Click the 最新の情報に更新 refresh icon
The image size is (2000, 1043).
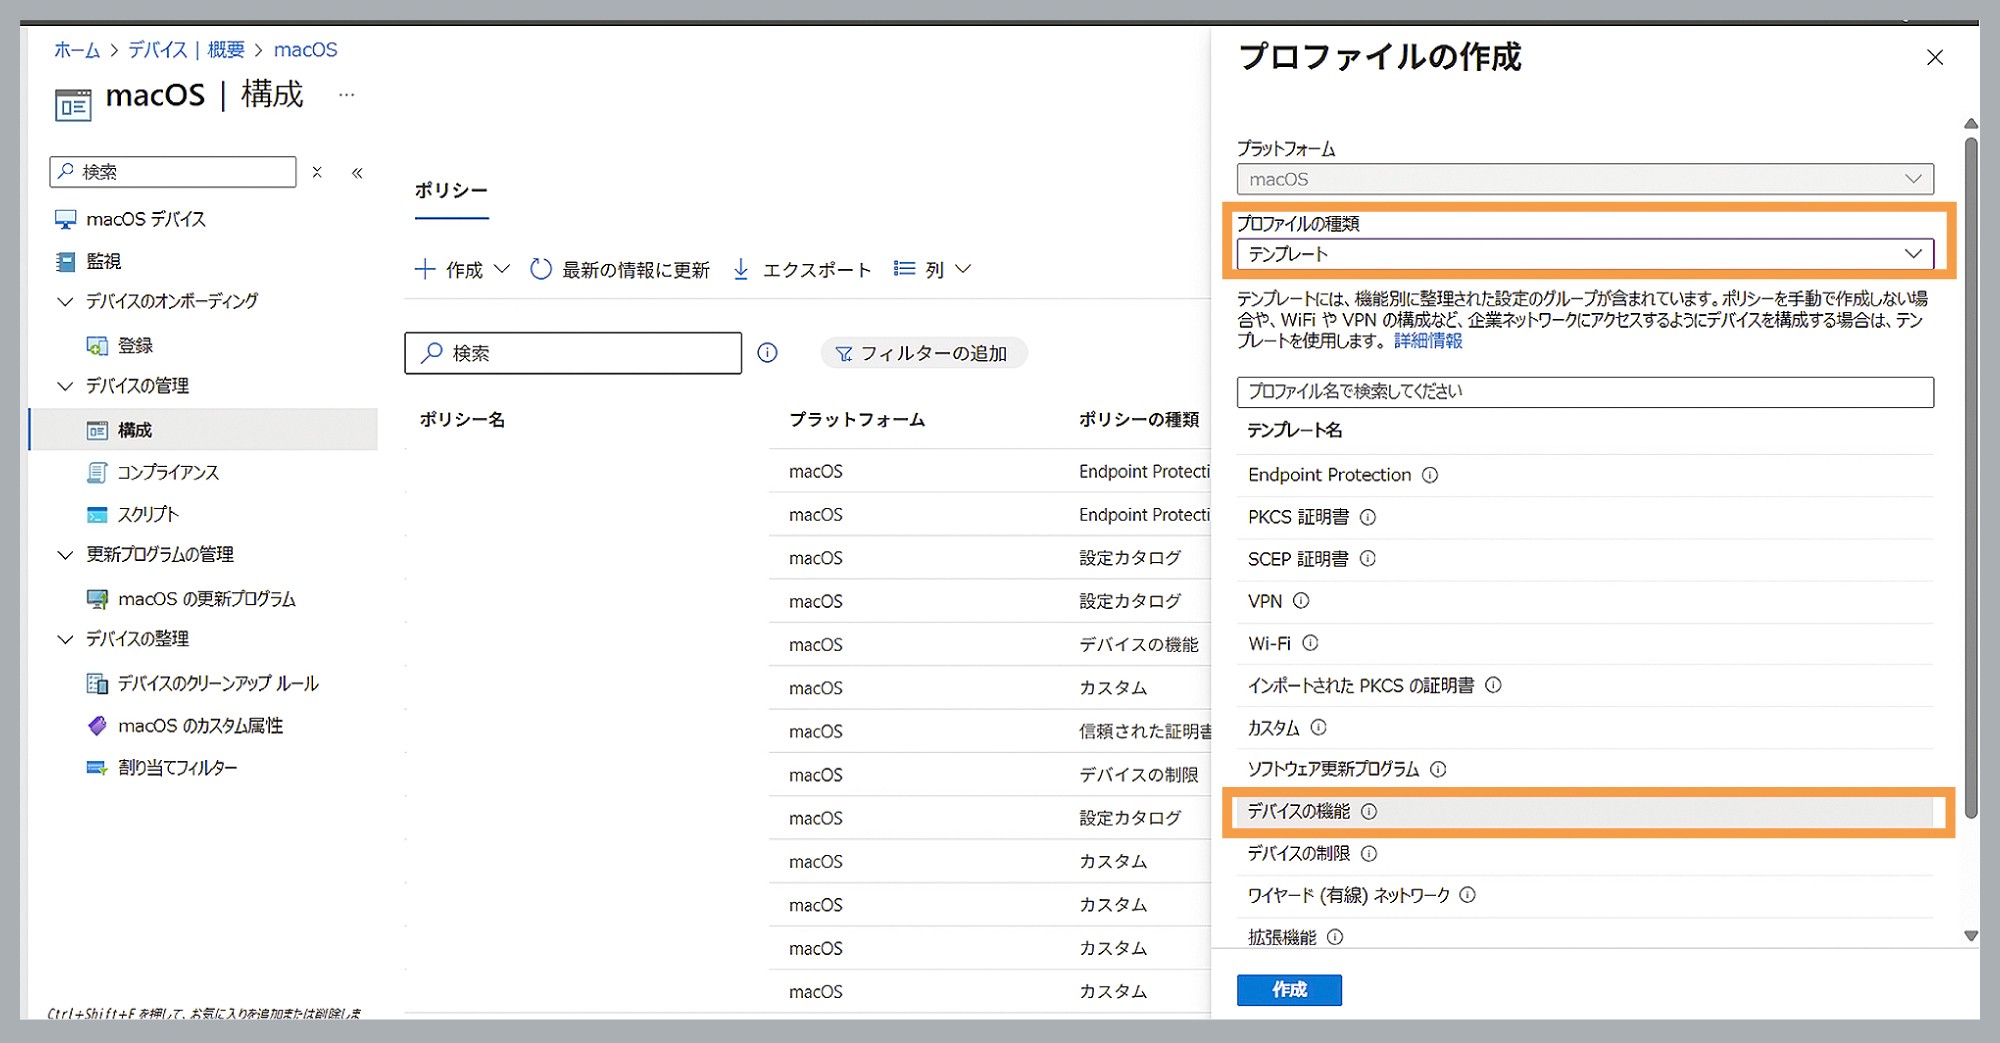click(x=541, y=269)
